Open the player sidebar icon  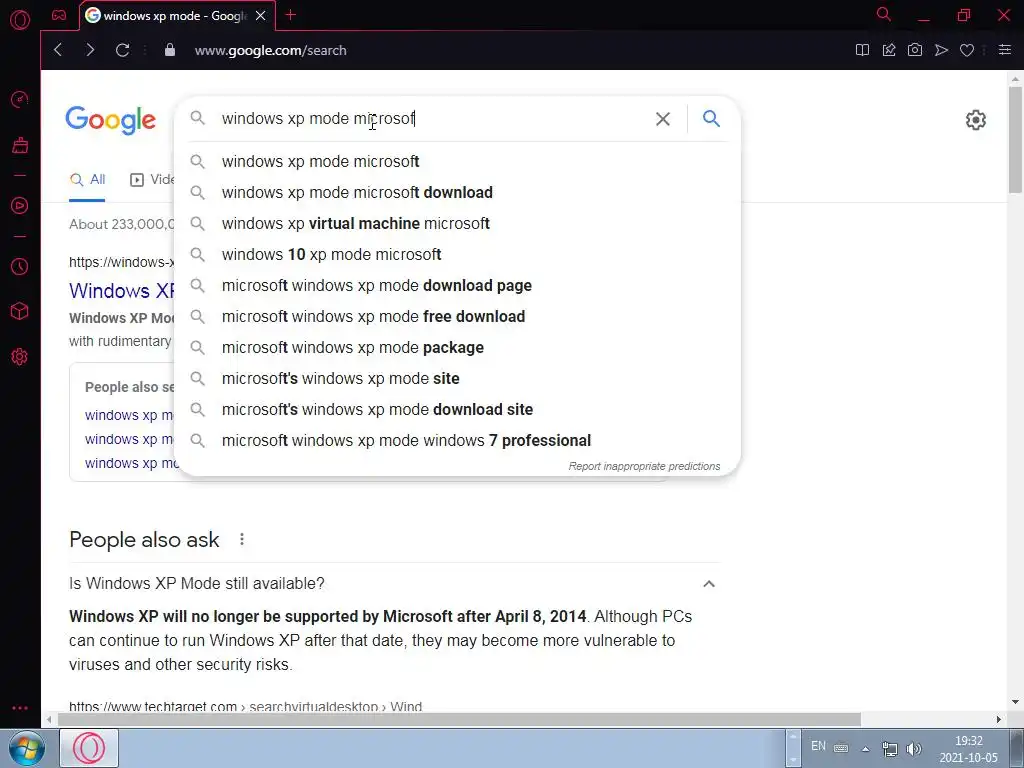[20, 206]
